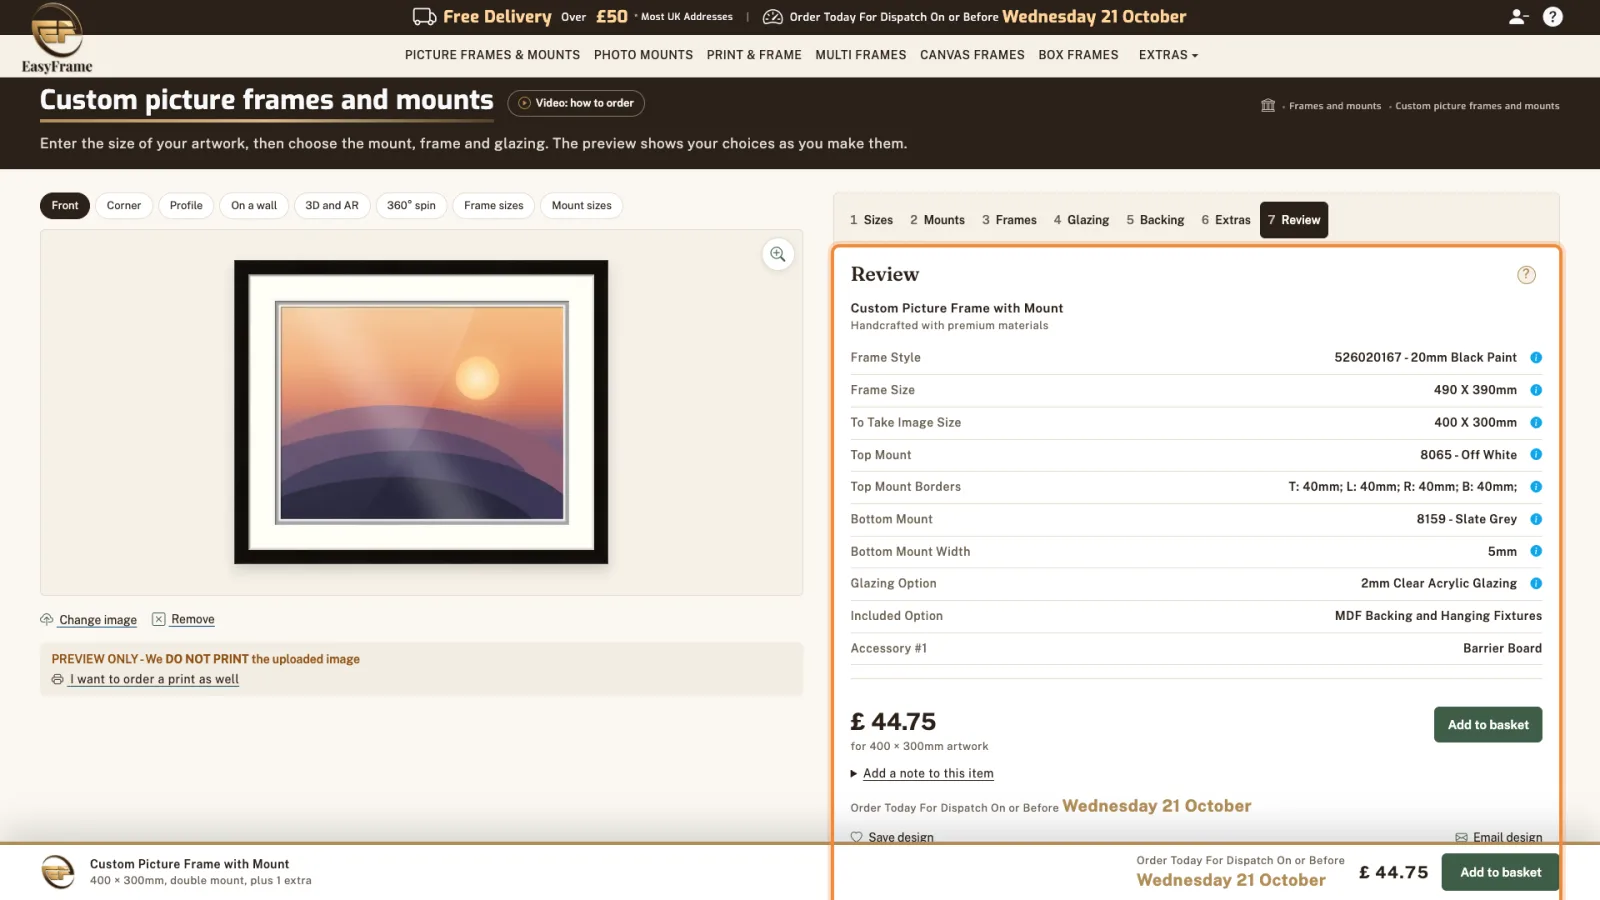The width and height of the screenshot is (1600, 900).
Task: Switch preview to Profile view
Action: point(186,206)
